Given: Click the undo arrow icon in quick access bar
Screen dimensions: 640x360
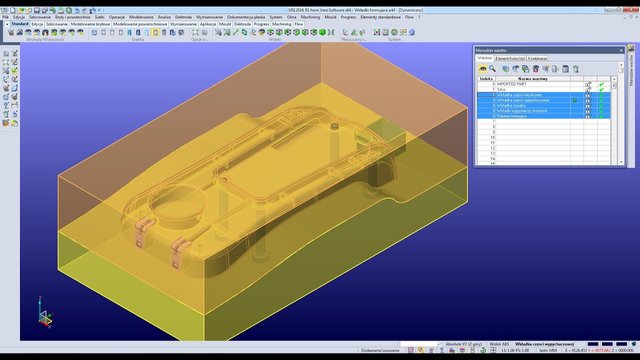Looking at the screenshot, I should pyautogui.click(x=77, y=10).
